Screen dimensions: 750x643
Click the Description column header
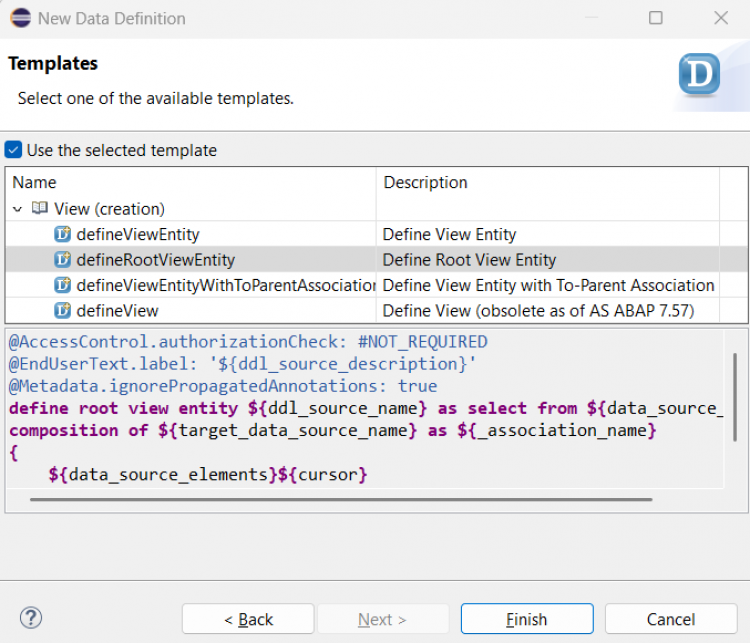pyautogui.click(x=425, y=182)
